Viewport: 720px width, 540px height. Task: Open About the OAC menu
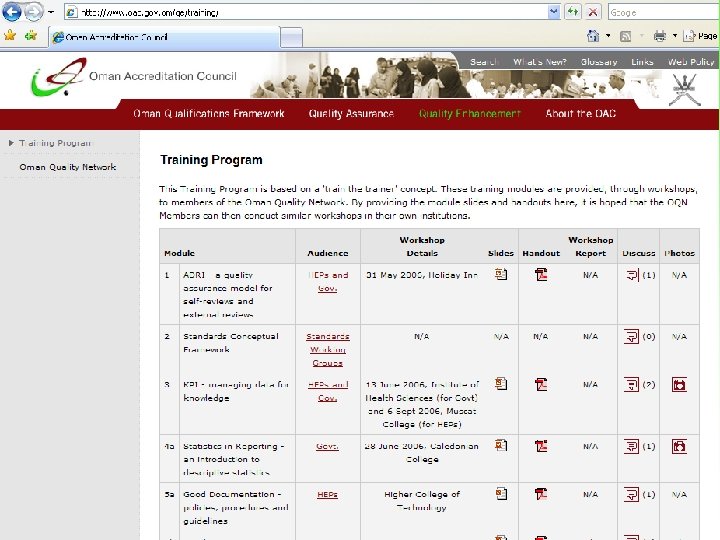580,113
